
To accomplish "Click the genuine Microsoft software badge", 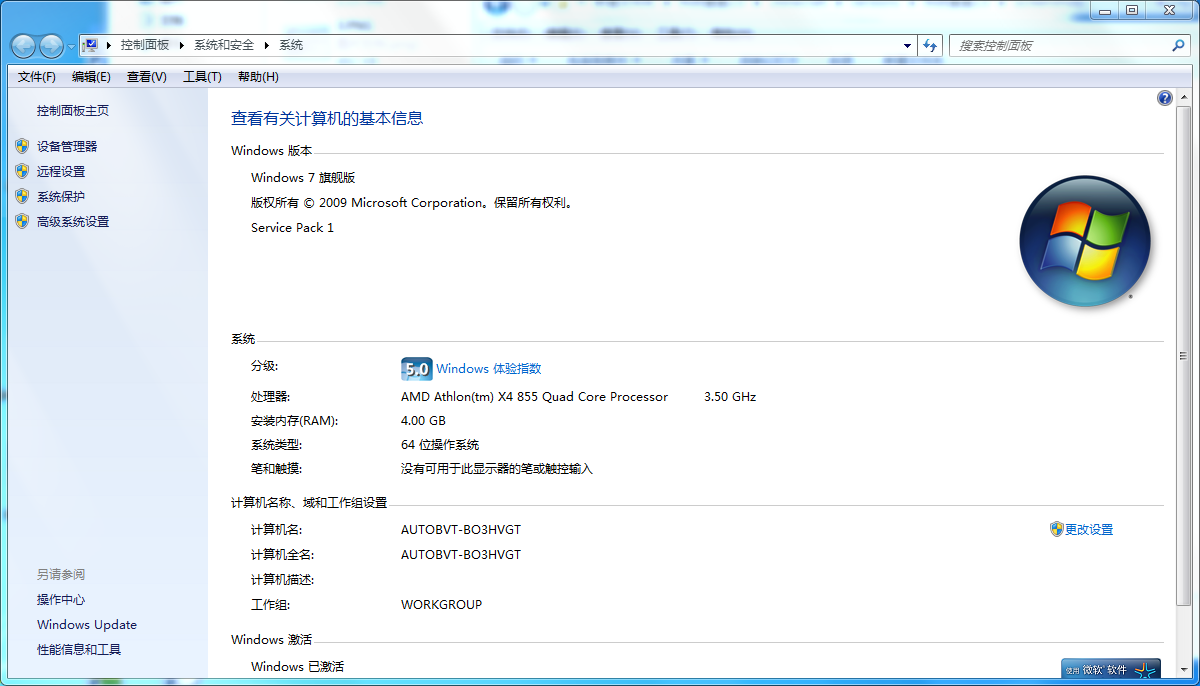I will point(1111,669).
